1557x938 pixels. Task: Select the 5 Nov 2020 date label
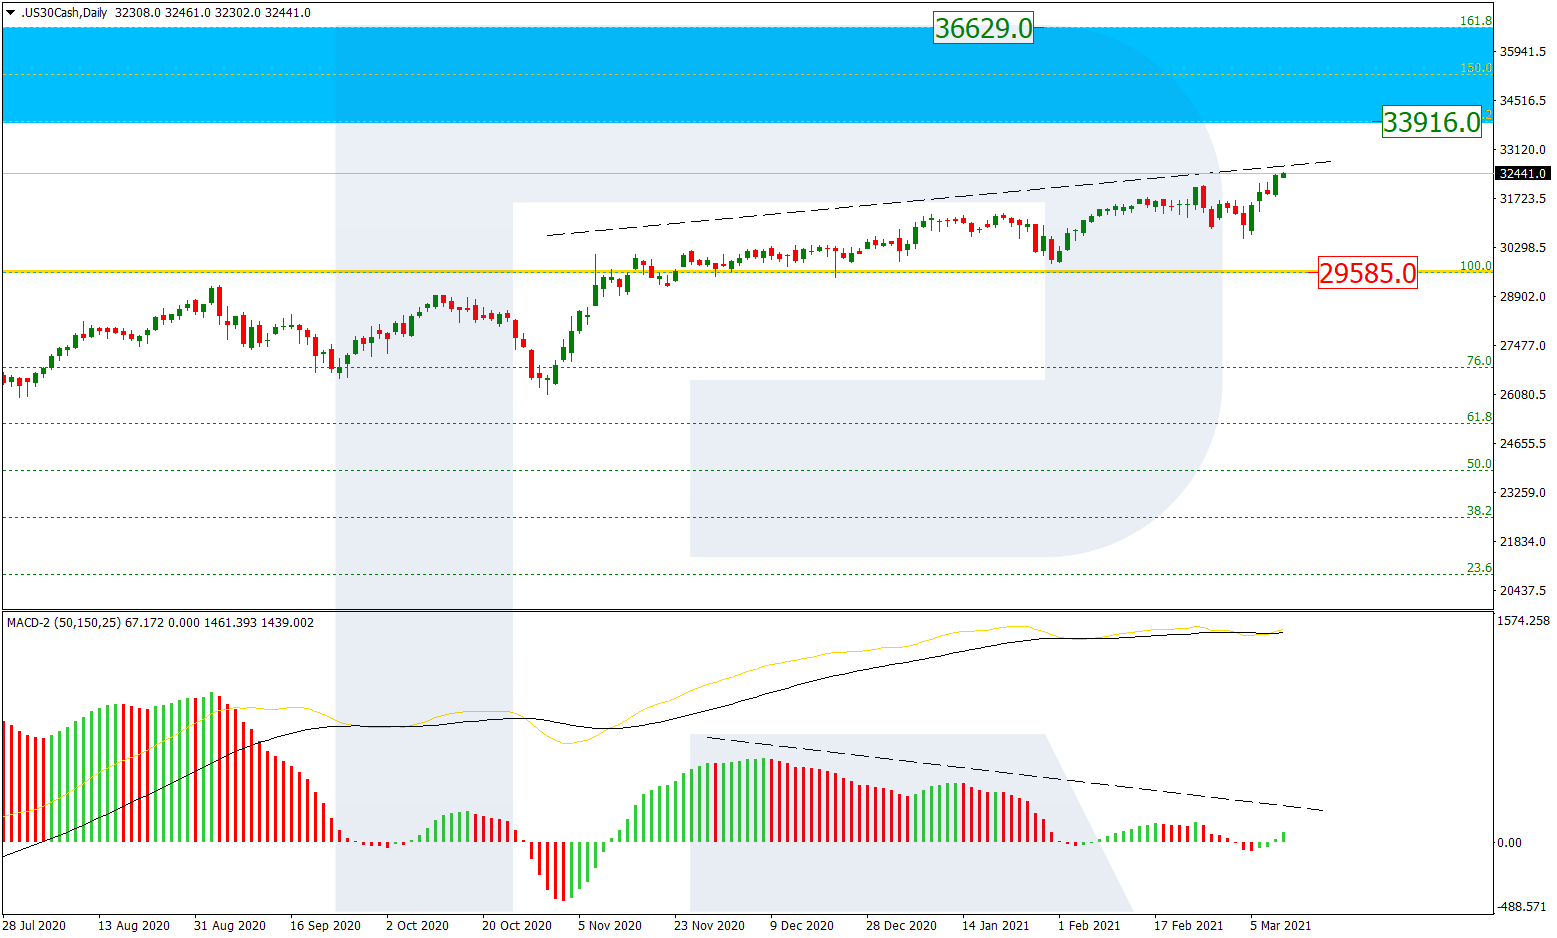pos(610,926)
